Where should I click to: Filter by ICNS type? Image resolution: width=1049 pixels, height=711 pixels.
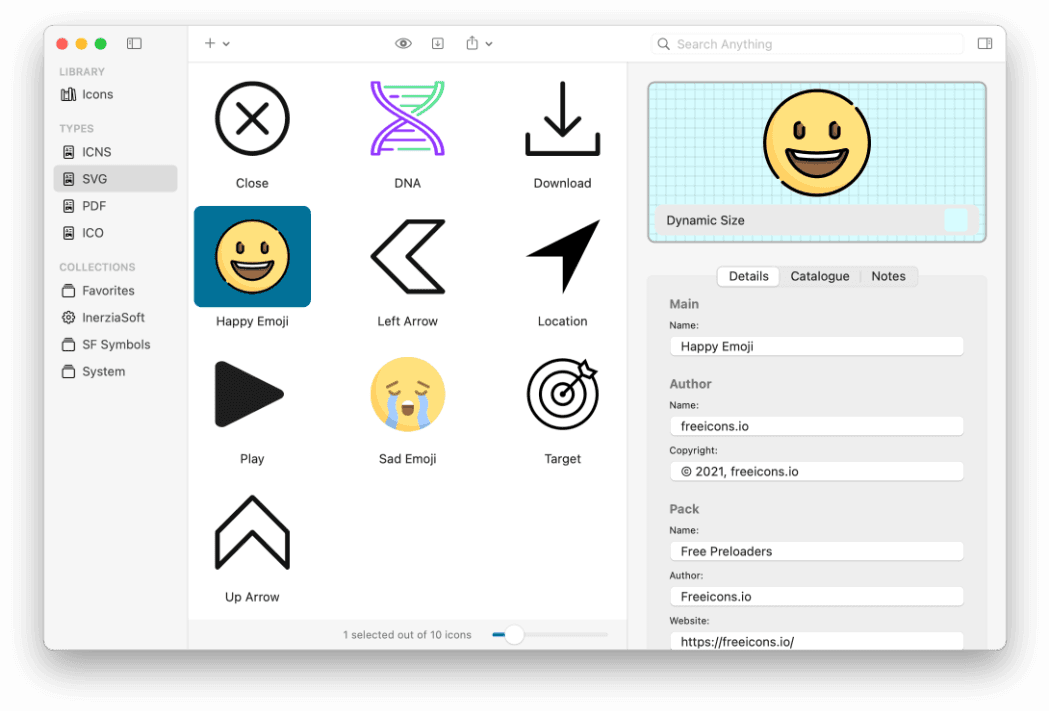(96, 152)
